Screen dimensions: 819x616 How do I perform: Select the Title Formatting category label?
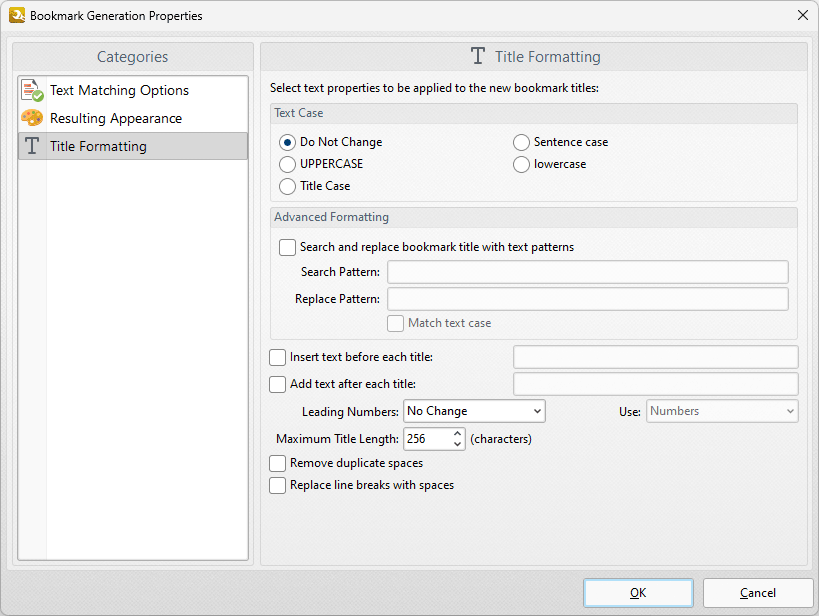coord(98,146)
